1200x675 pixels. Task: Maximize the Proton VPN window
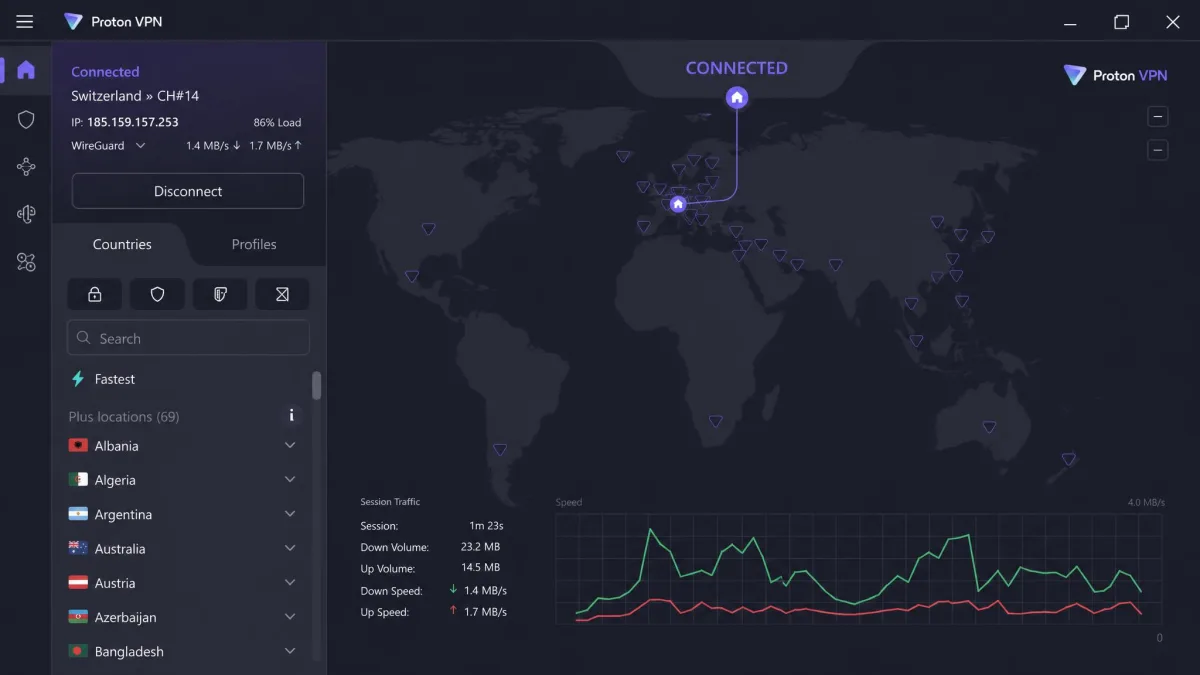tap(1122, 22)
